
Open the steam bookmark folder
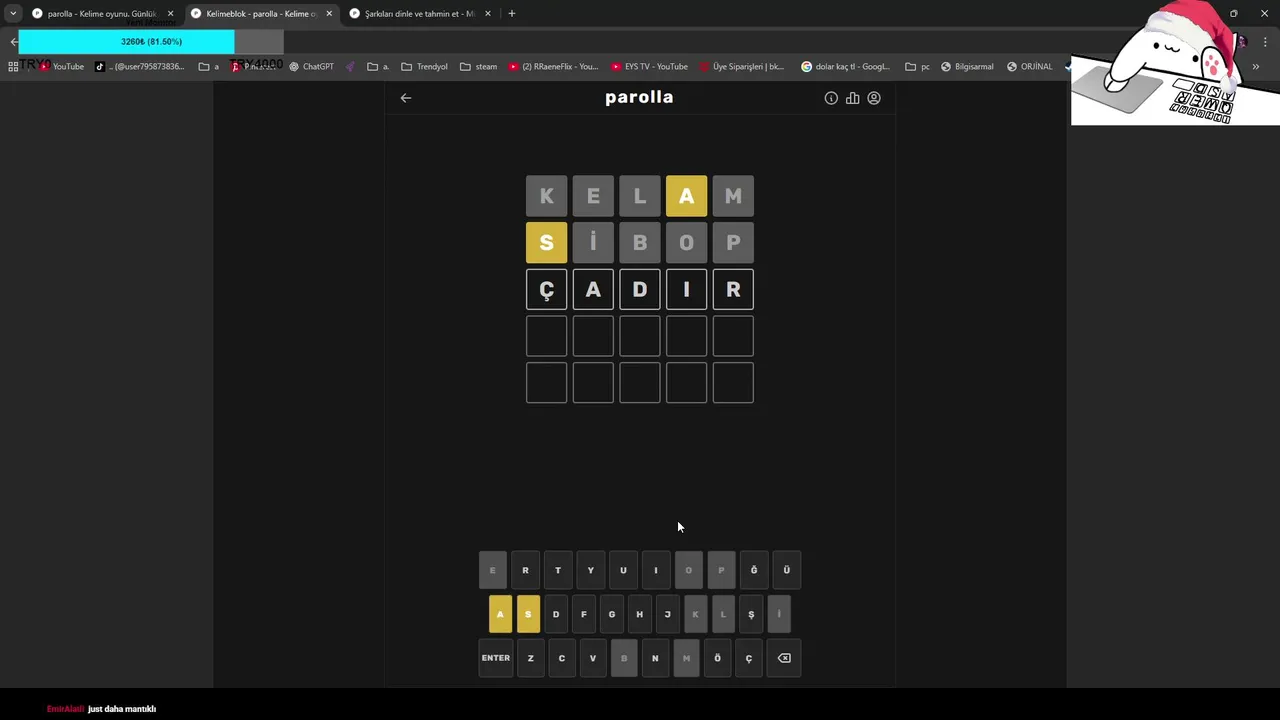pyautogui.click(x=478, y=67)
